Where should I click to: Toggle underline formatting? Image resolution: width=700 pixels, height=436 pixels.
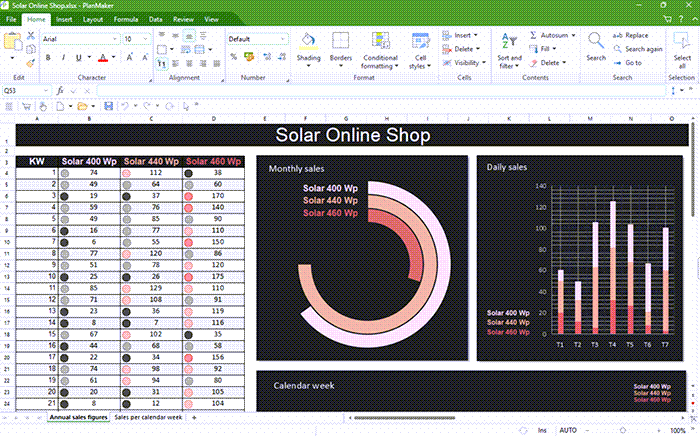(77, 57)
